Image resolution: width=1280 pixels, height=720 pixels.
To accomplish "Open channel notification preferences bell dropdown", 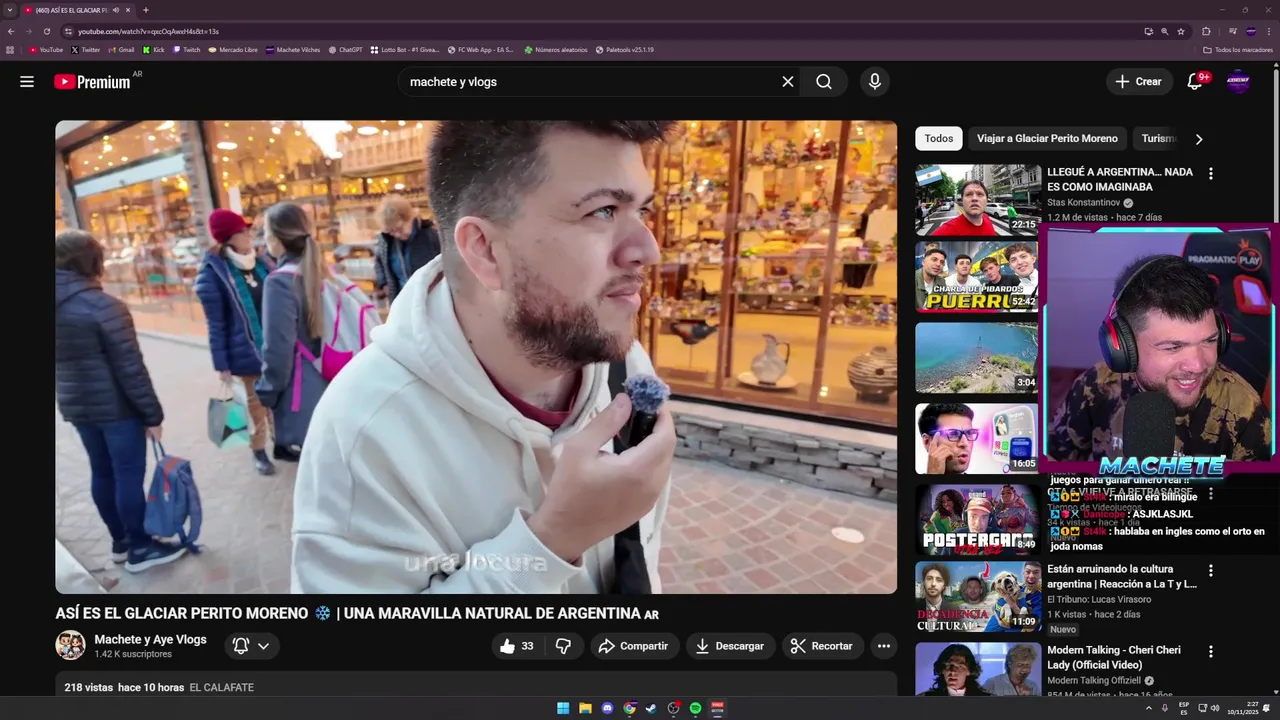I will 251,646.
